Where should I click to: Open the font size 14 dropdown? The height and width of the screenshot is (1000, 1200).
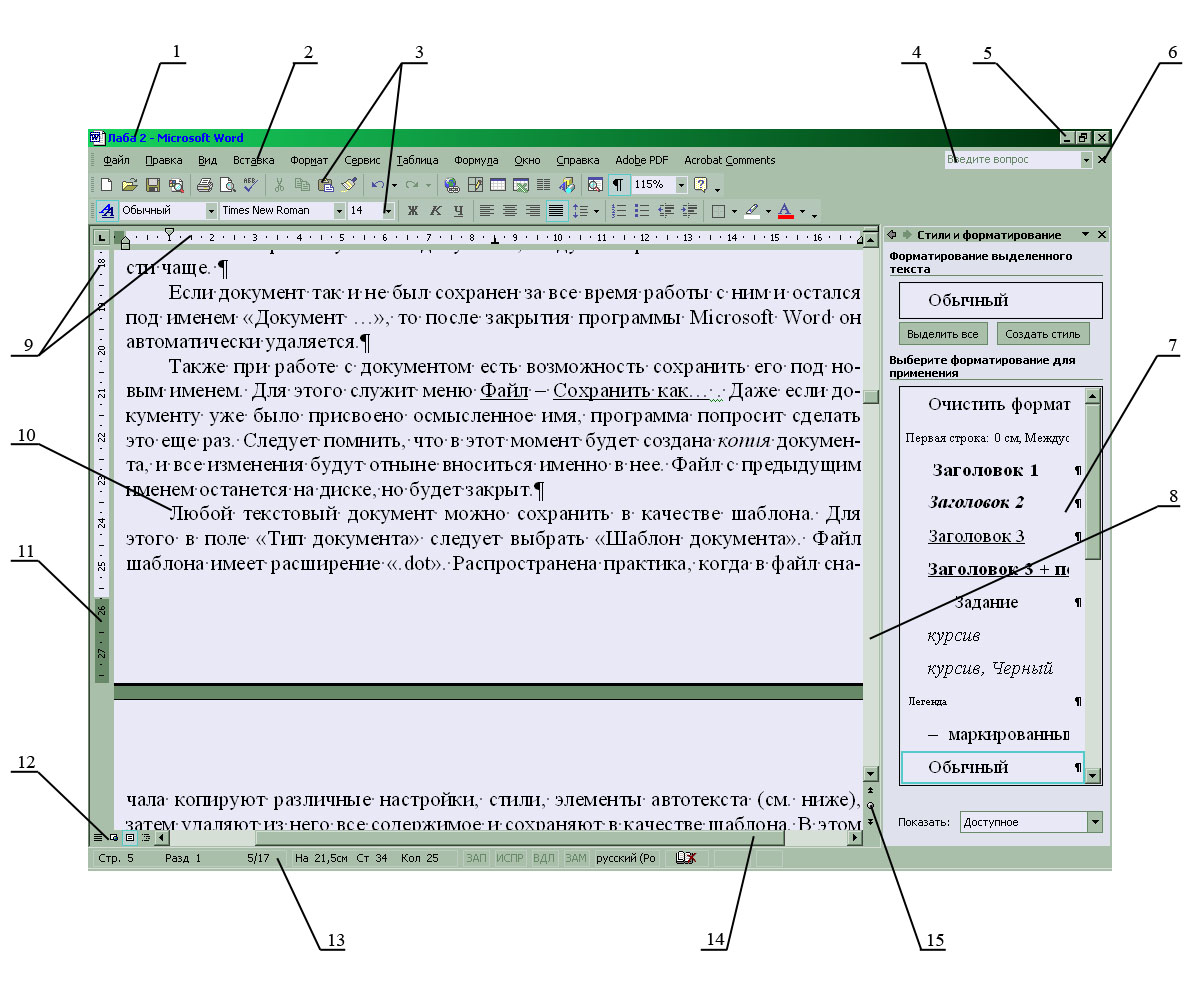pos(388,211)
